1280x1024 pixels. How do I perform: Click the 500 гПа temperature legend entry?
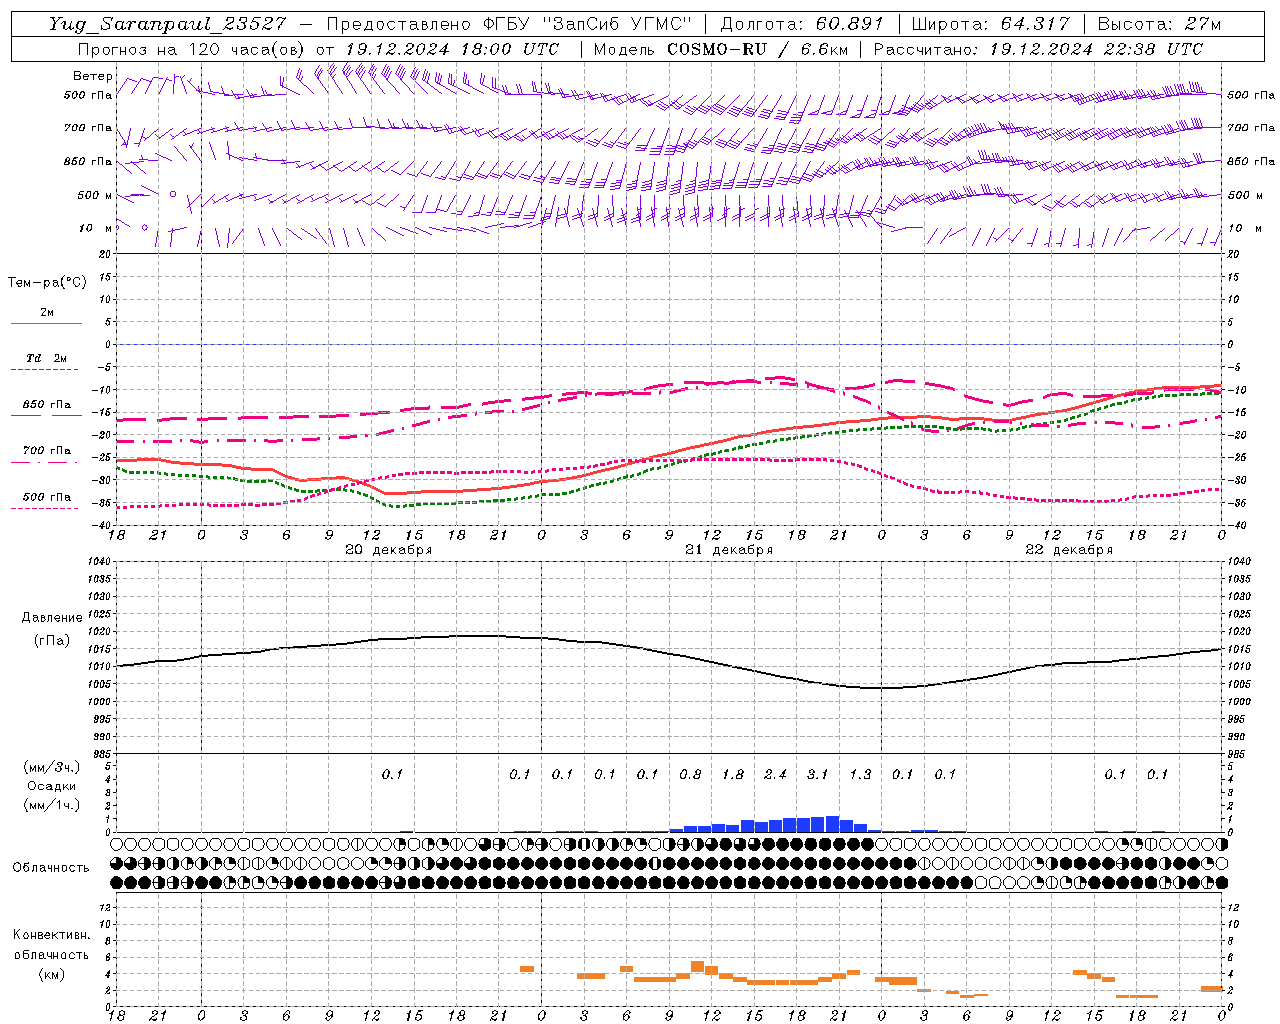46,497
